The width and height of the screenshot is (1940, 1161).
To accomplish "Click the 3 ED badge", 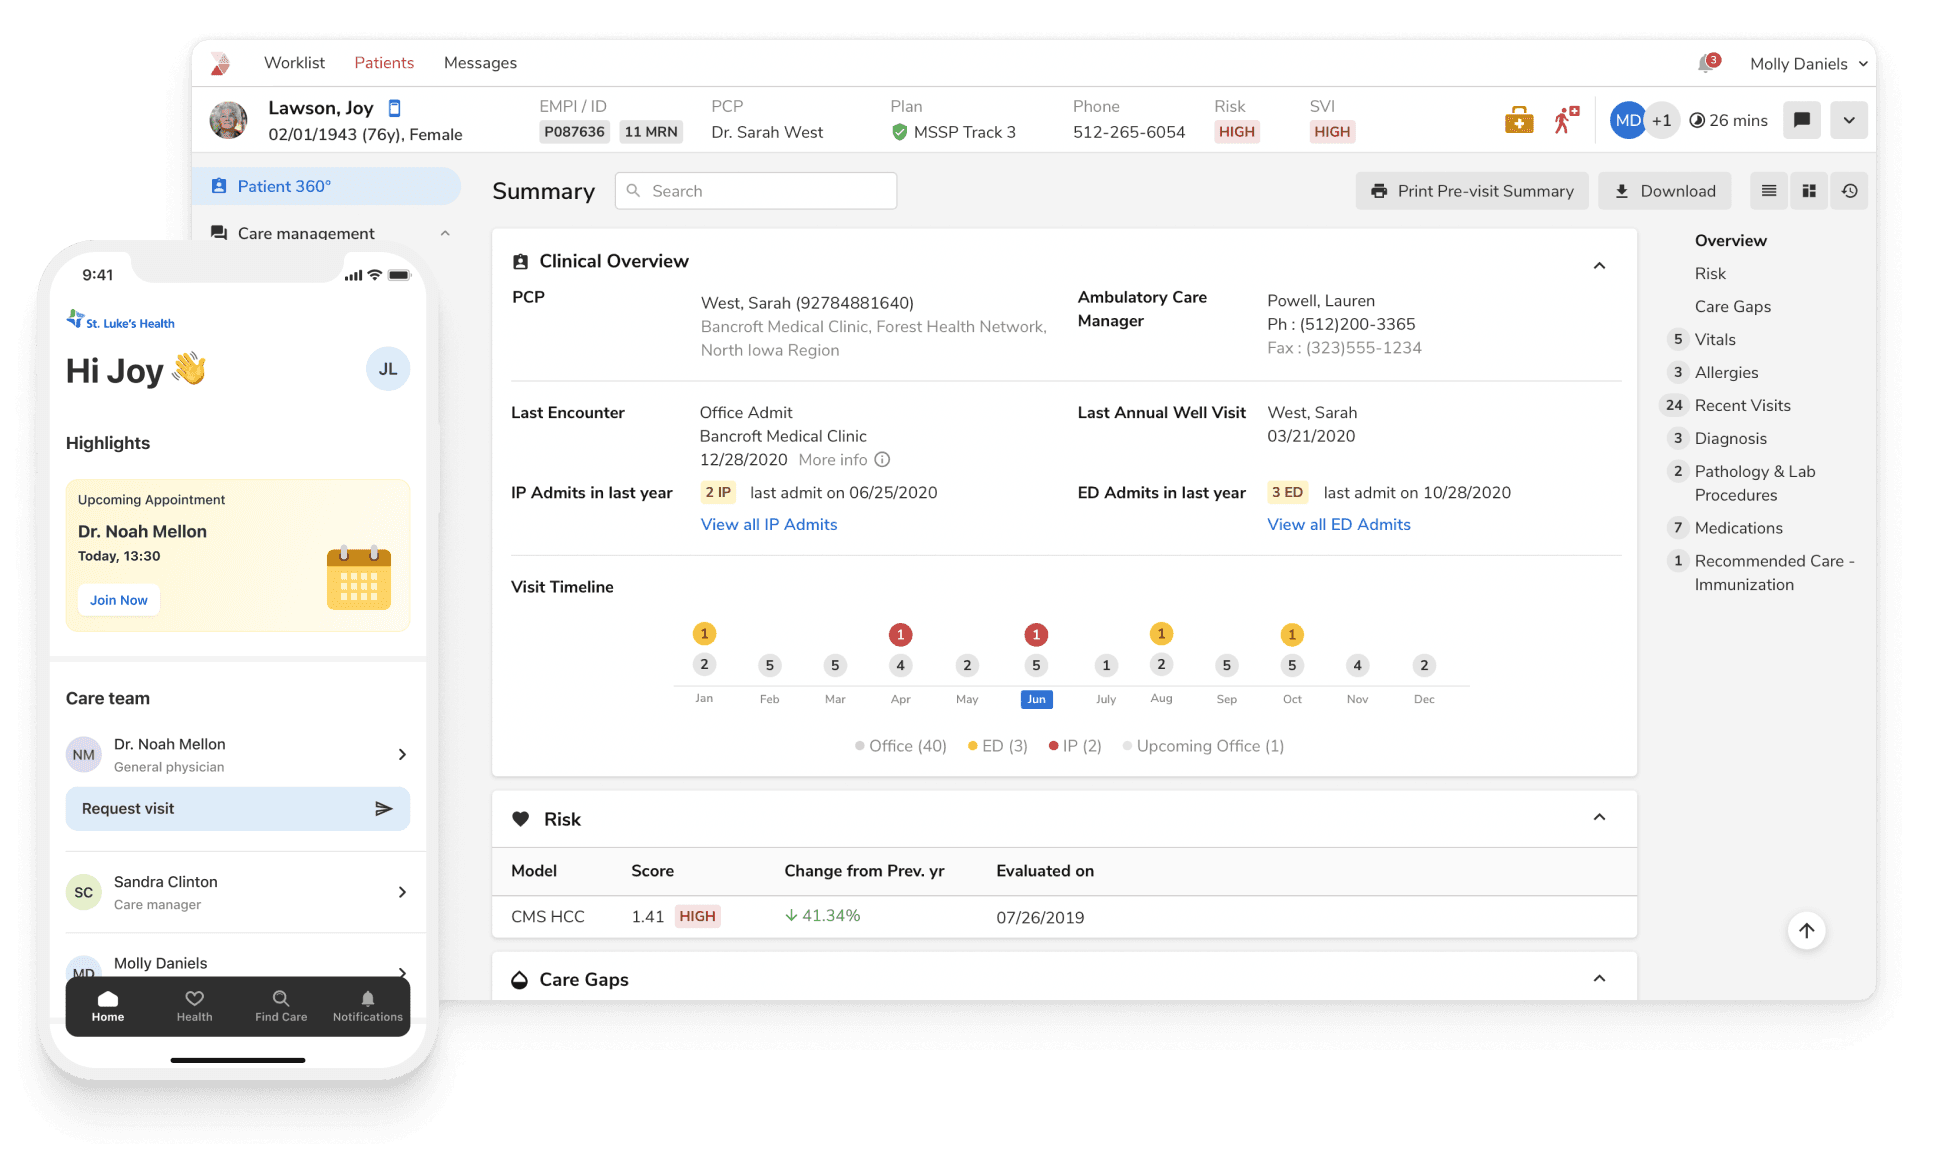I will pos(1287,492).
